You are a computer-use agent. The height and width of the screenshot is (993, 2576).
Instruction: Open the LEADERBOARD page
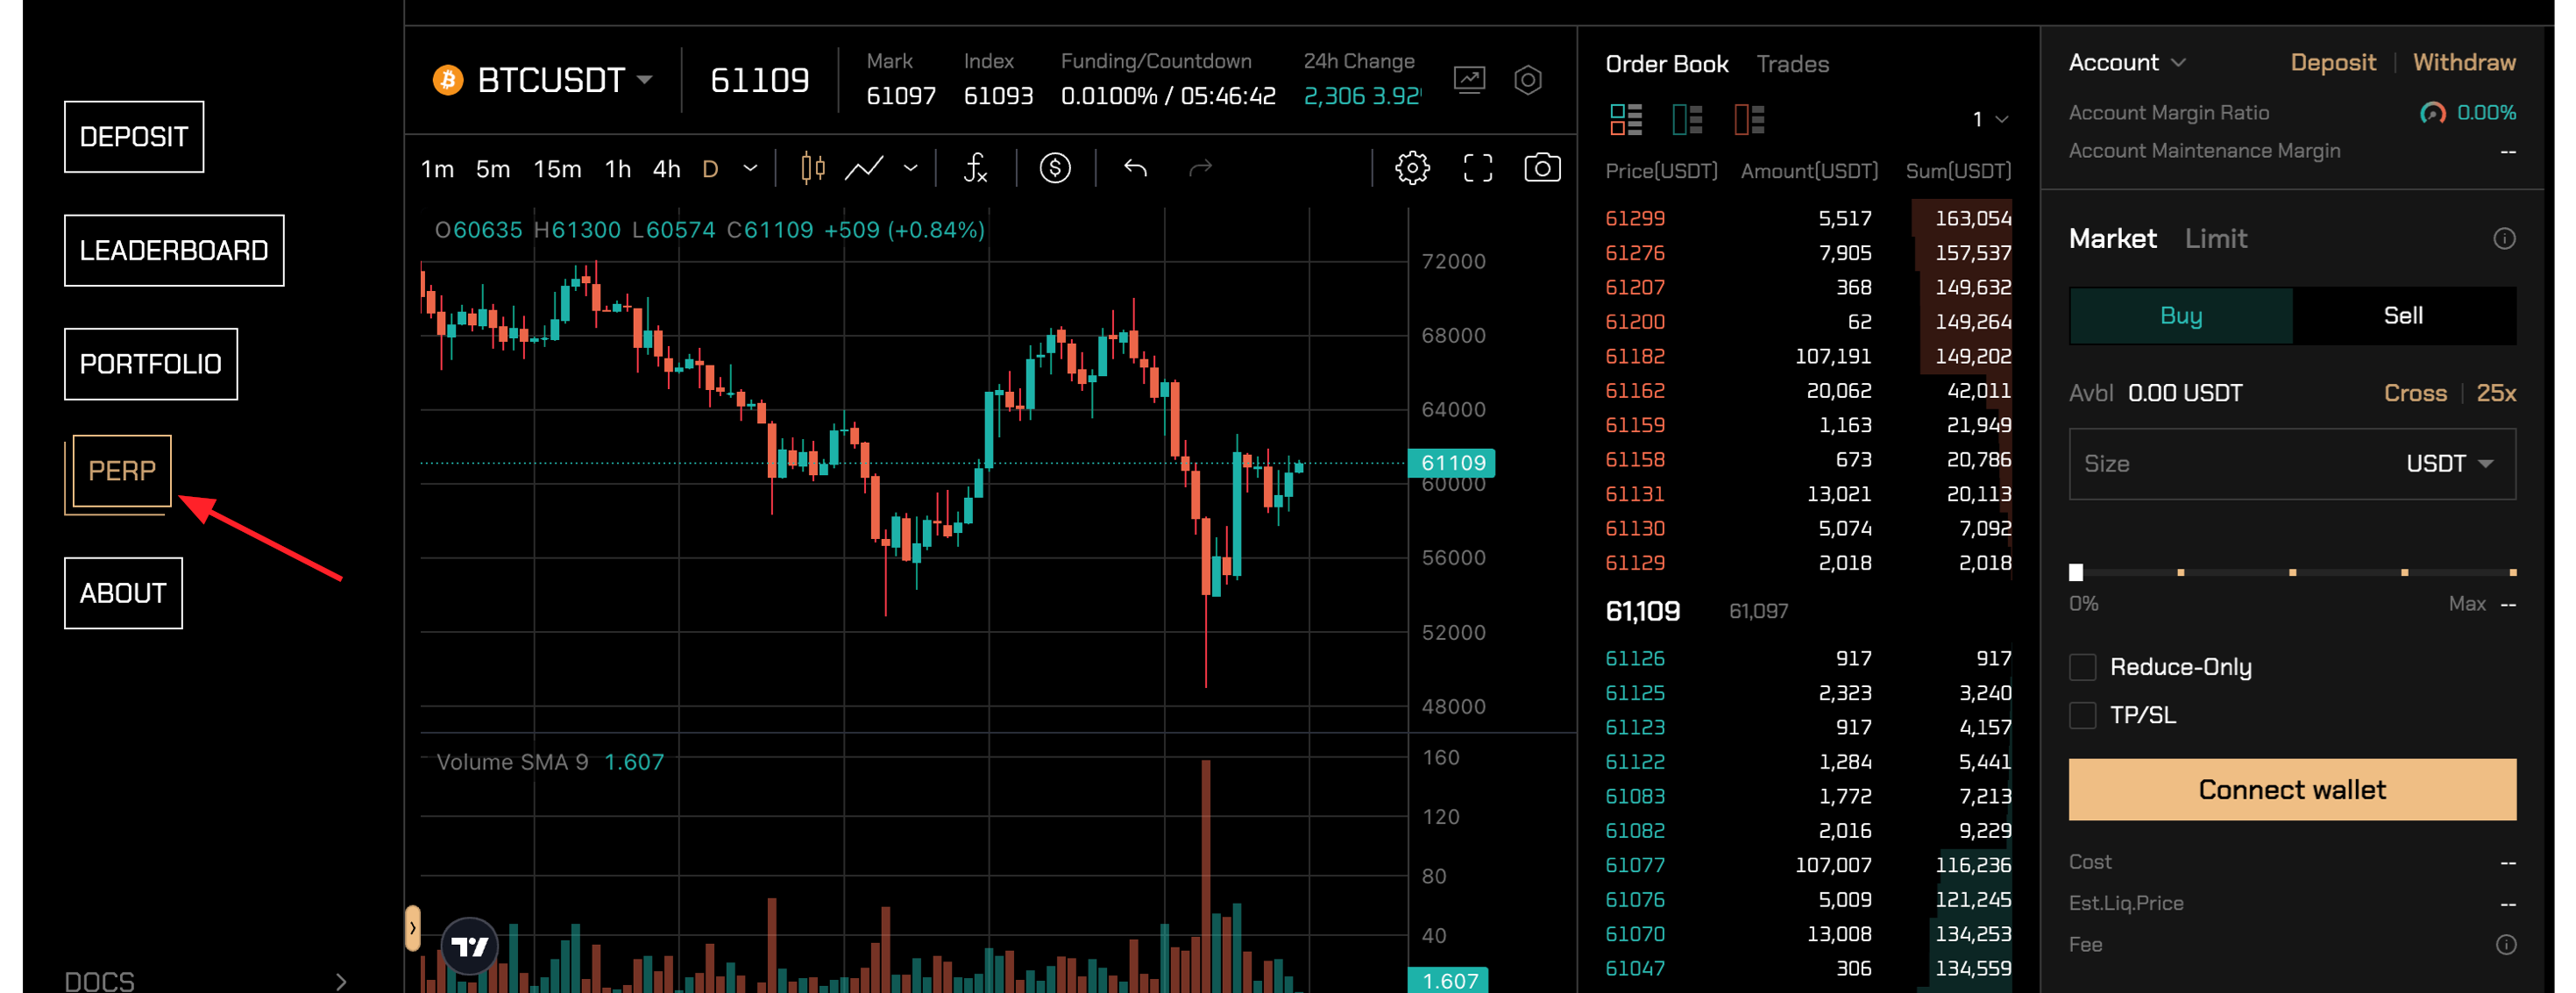pyautogui.click(x=174, y=250)
